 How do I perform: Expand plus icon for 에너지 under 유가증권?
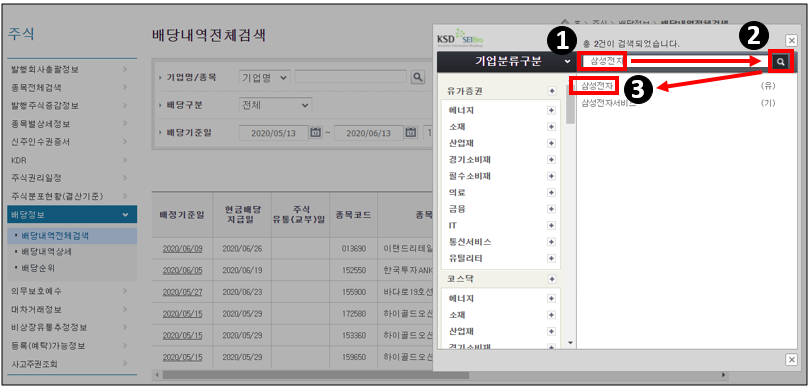(x=551, y=110)
